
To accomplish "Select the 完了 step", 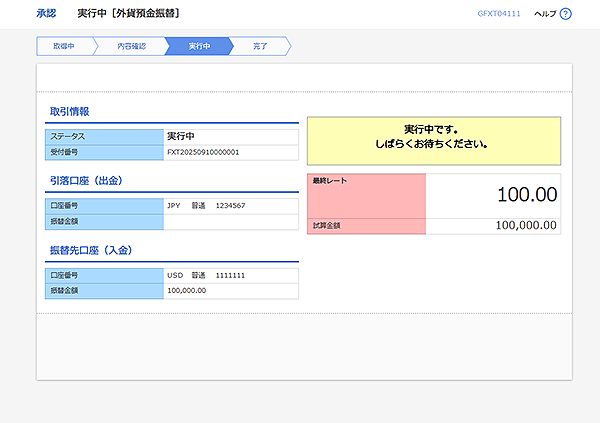I will (x=260, y=46).
